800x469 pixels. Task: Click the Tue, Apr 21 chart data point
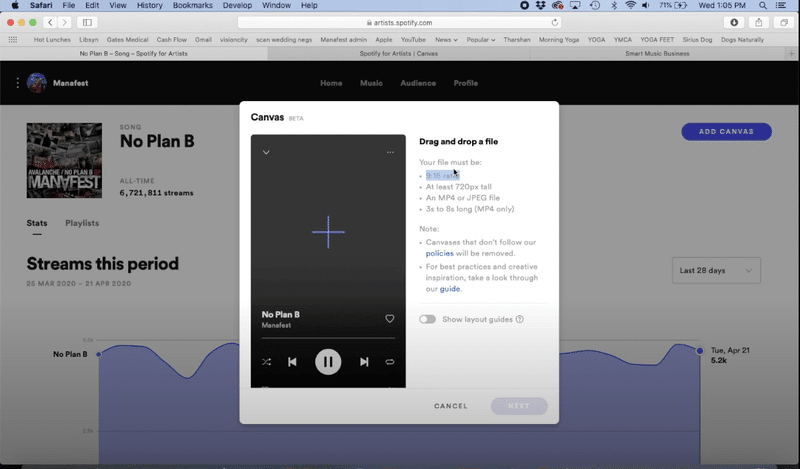point(699,351)
